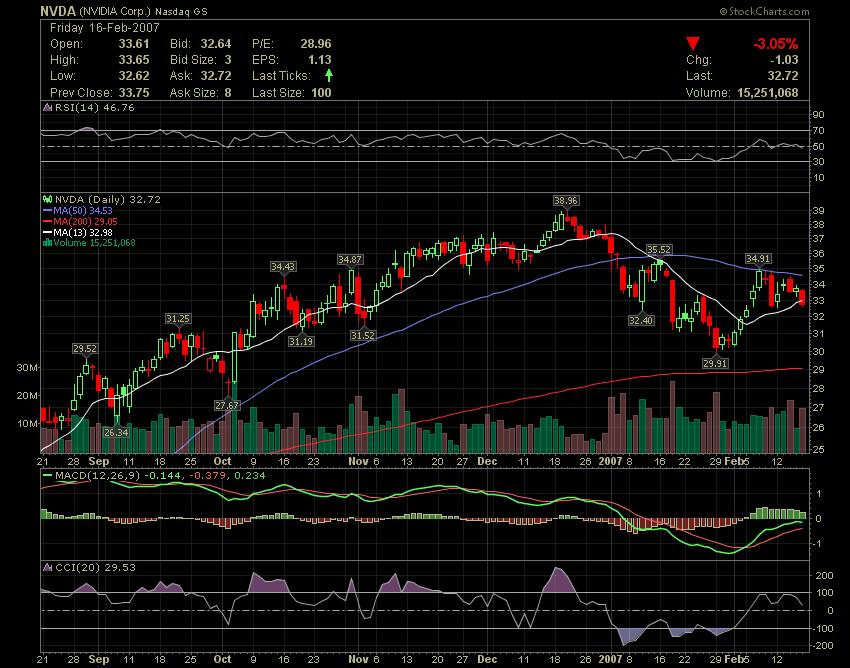Viewport: 850px width, 668px height.
Task: Click the 34.87 price marker
Action: click(x=350, y=260)
